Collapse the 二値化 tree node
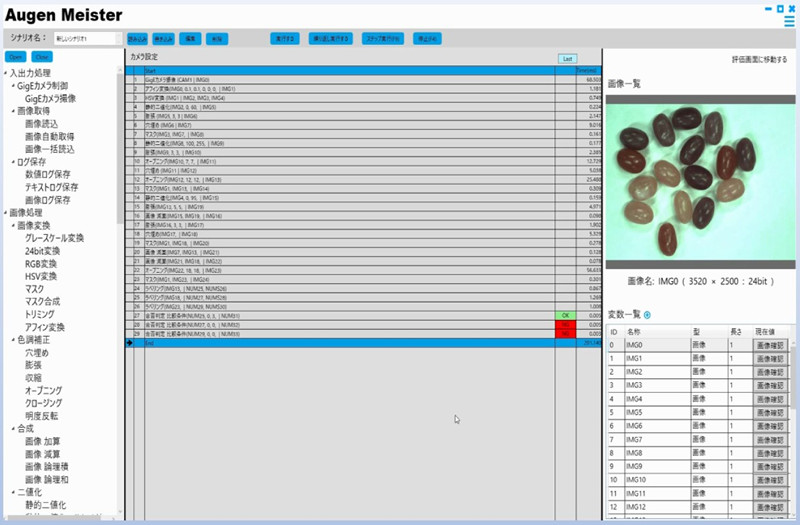The image size is (800, 525). (13, 492)
